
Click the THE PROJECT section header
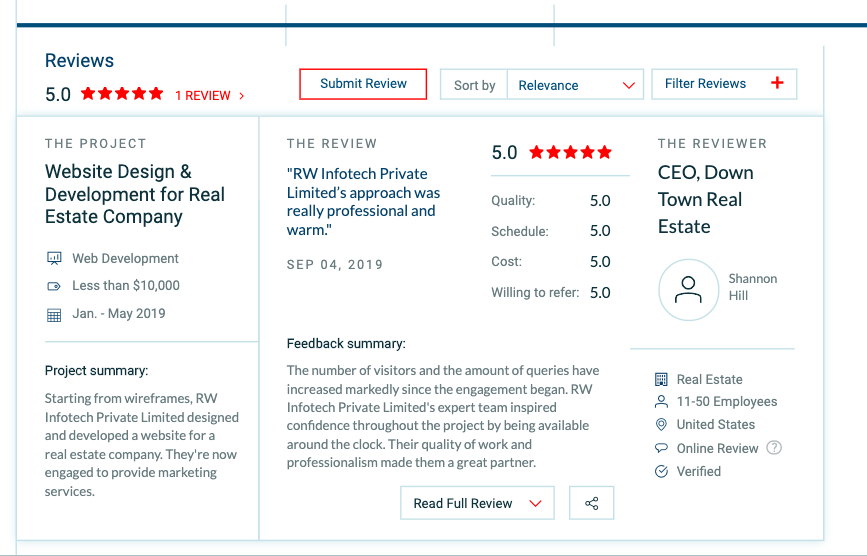point(96,144)
